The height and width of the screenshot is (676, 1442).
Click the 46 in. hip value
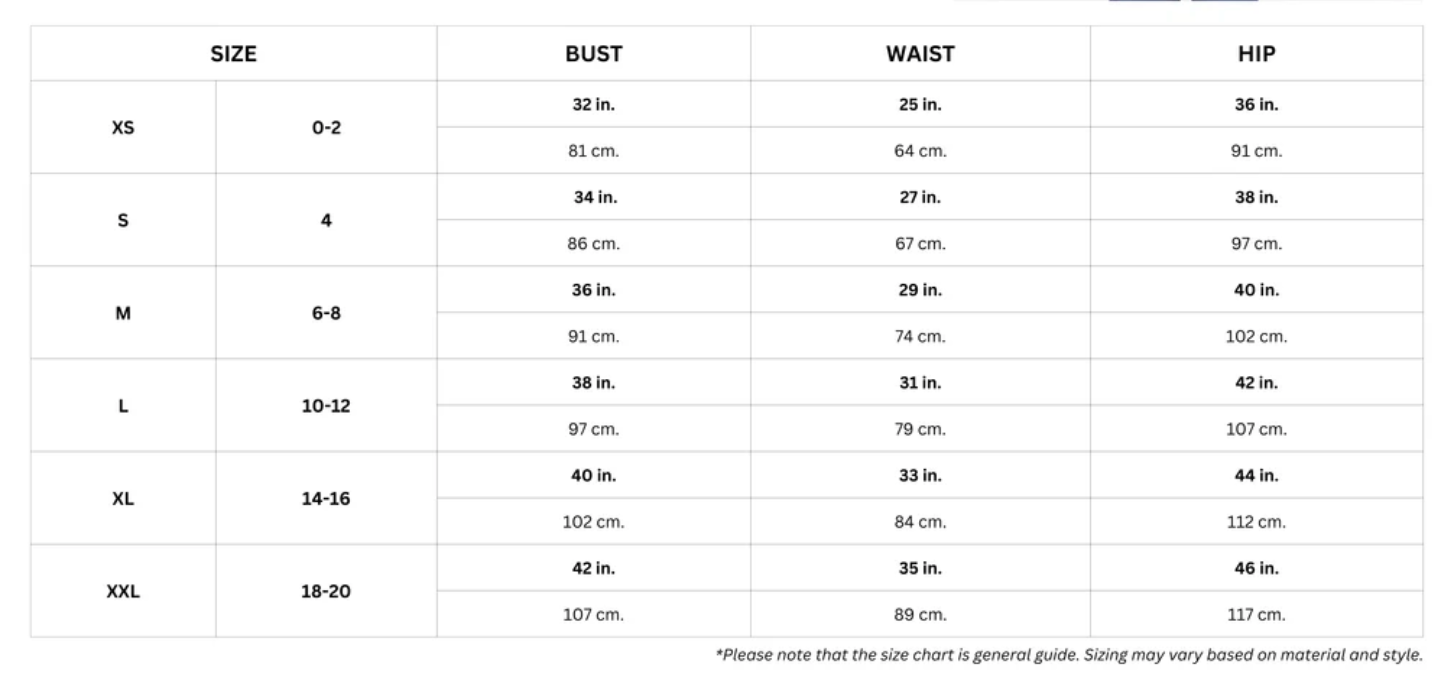[x=1256, y=568]
